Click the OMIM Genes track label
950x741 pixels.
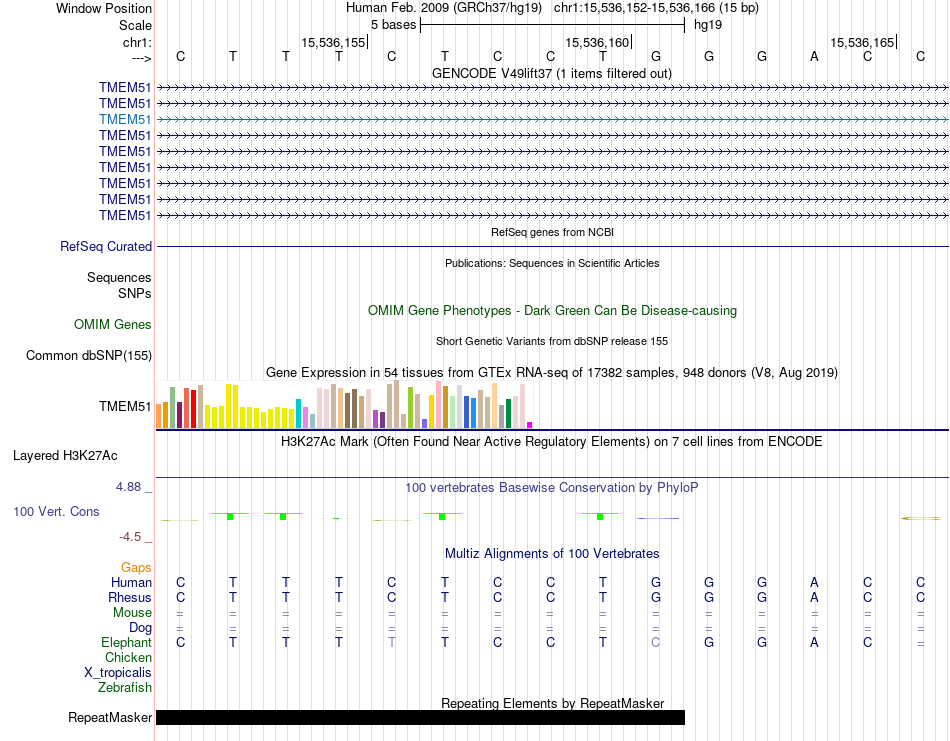coord(113,324)
